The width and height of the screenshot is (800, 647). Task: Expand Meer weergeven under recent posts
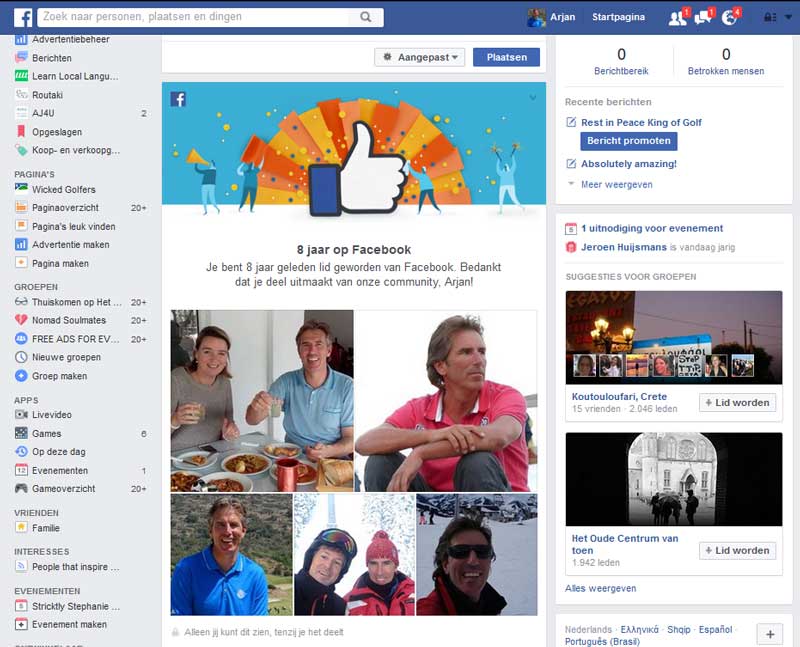617,184
